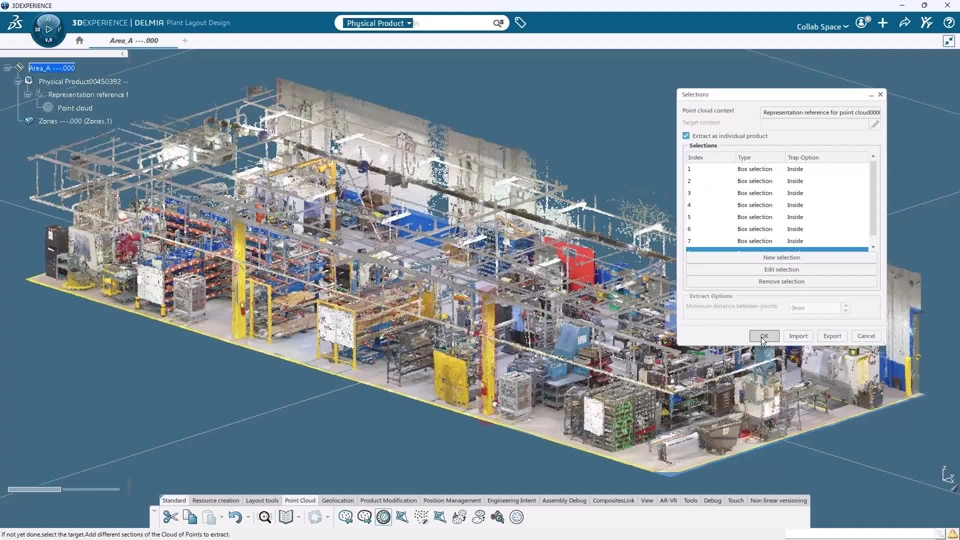960x540 pixels.
Task: Click the Paste clipboard icon
Action: pos(209,517)
